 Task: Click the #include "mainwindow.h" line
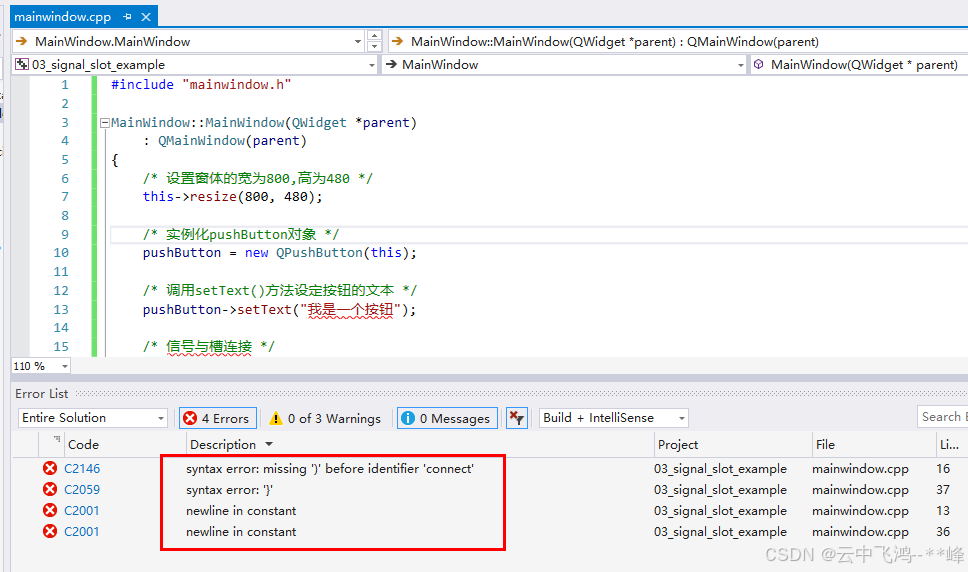pos(201,85)
